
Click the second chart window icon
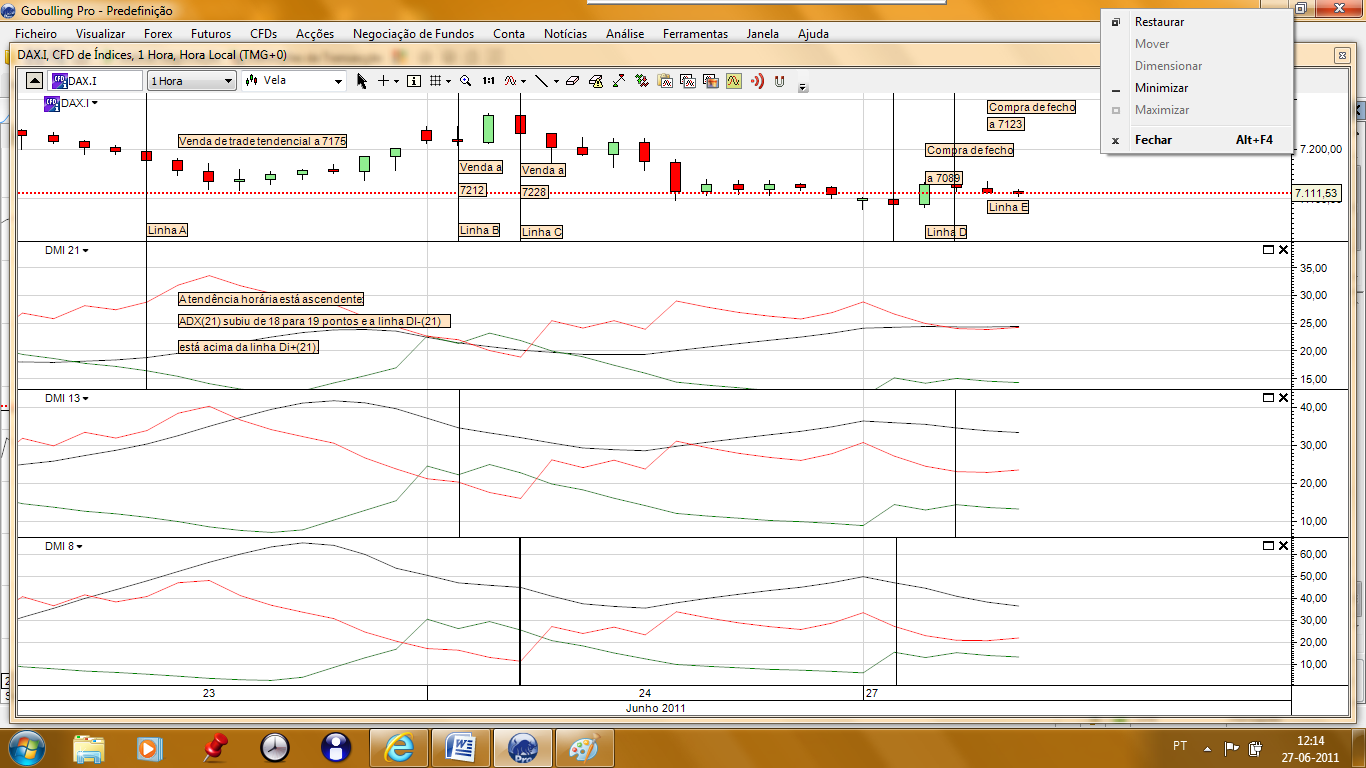coord(688,81)
